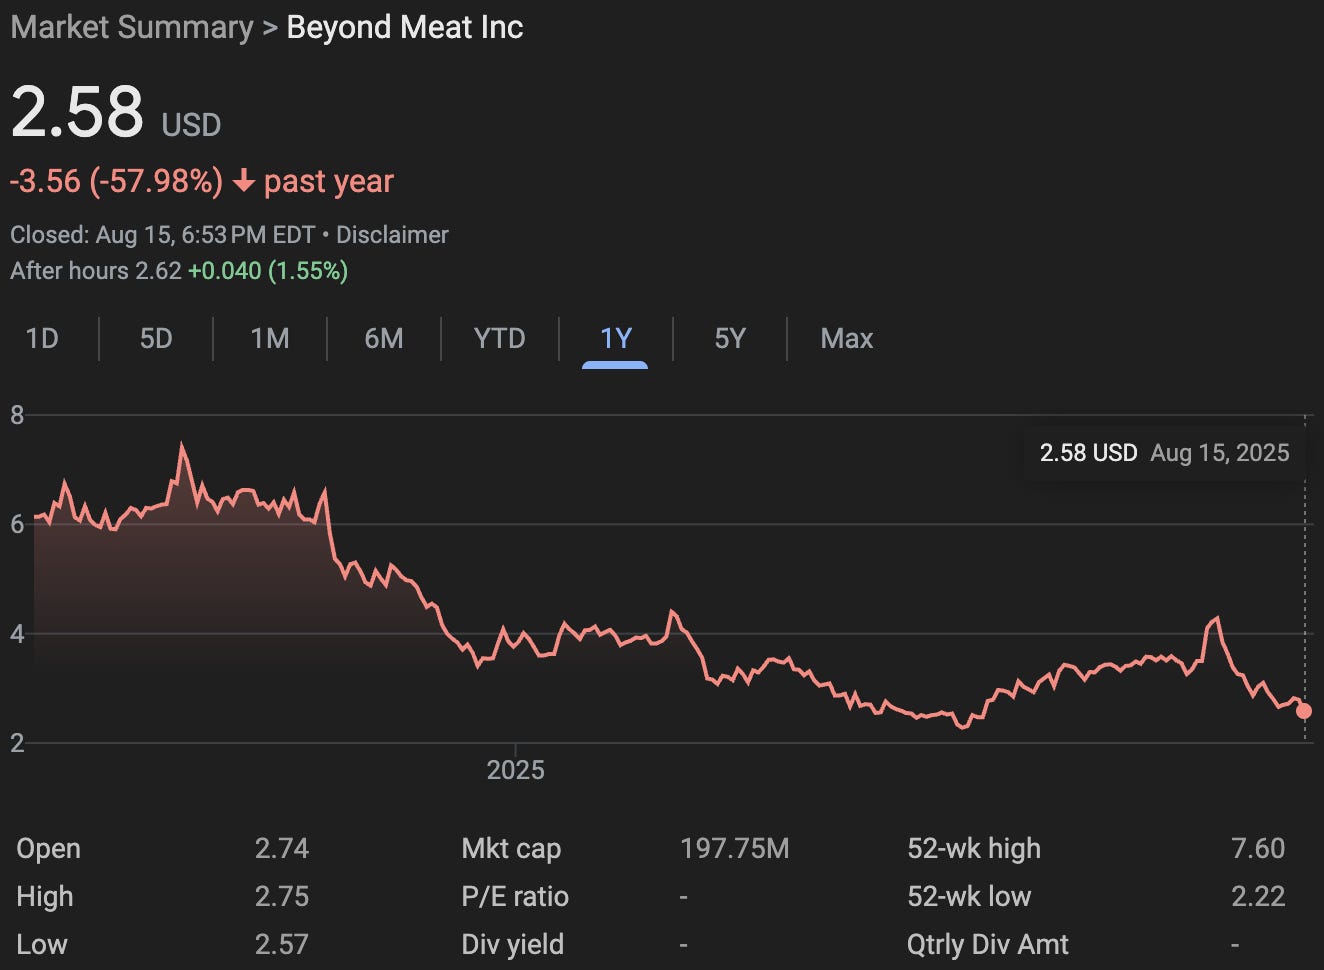Click the +0.040 (1.55%) after-hours change
The width and height of the screenshot is (1324, 970).
pyautogui.click(x=268, y=271)
